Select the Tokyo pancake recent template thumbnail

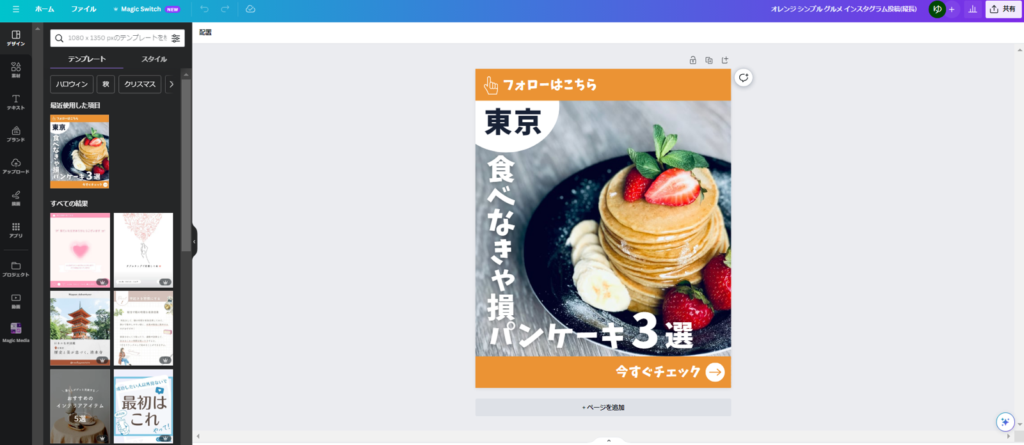80,152
